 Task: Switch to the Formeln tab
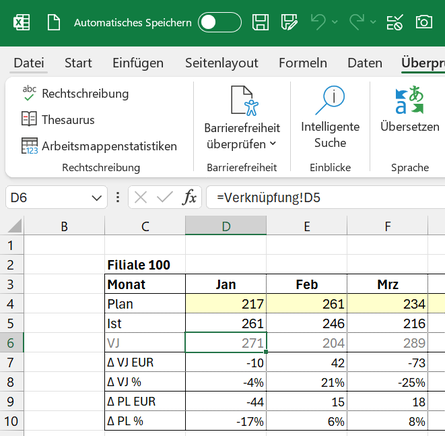(303, 63)
